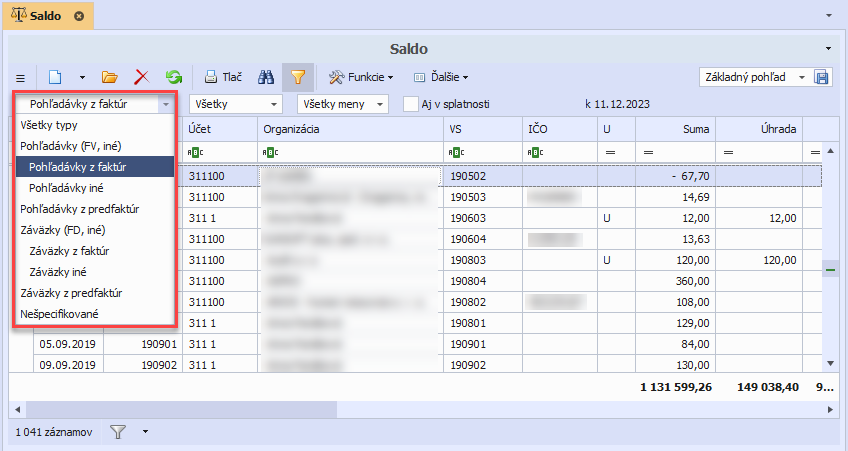Screen dimensions: 848x451
Task: Search with the binoculars icon
Action: (x=266, y=77)
